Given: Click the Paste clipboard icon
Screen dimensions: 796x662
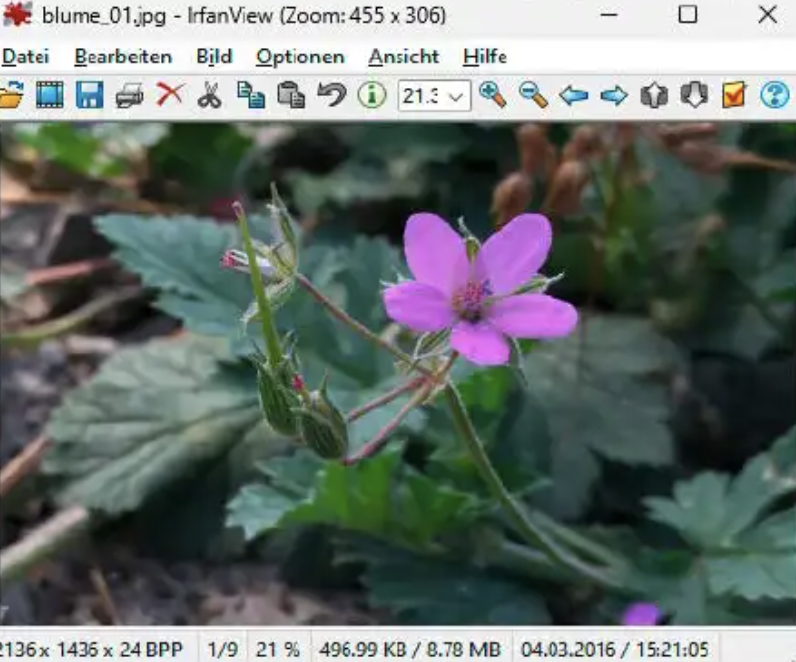Looking at the screenshot, I should pos(291,96).
